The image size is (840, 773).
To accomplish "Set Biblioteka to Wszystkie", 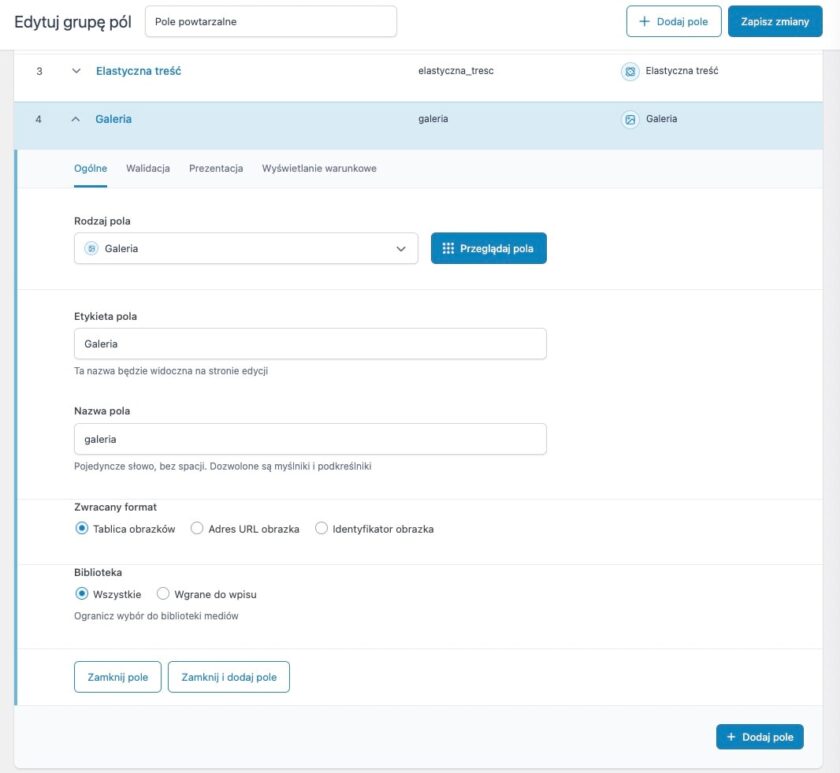I will [82, 593].
